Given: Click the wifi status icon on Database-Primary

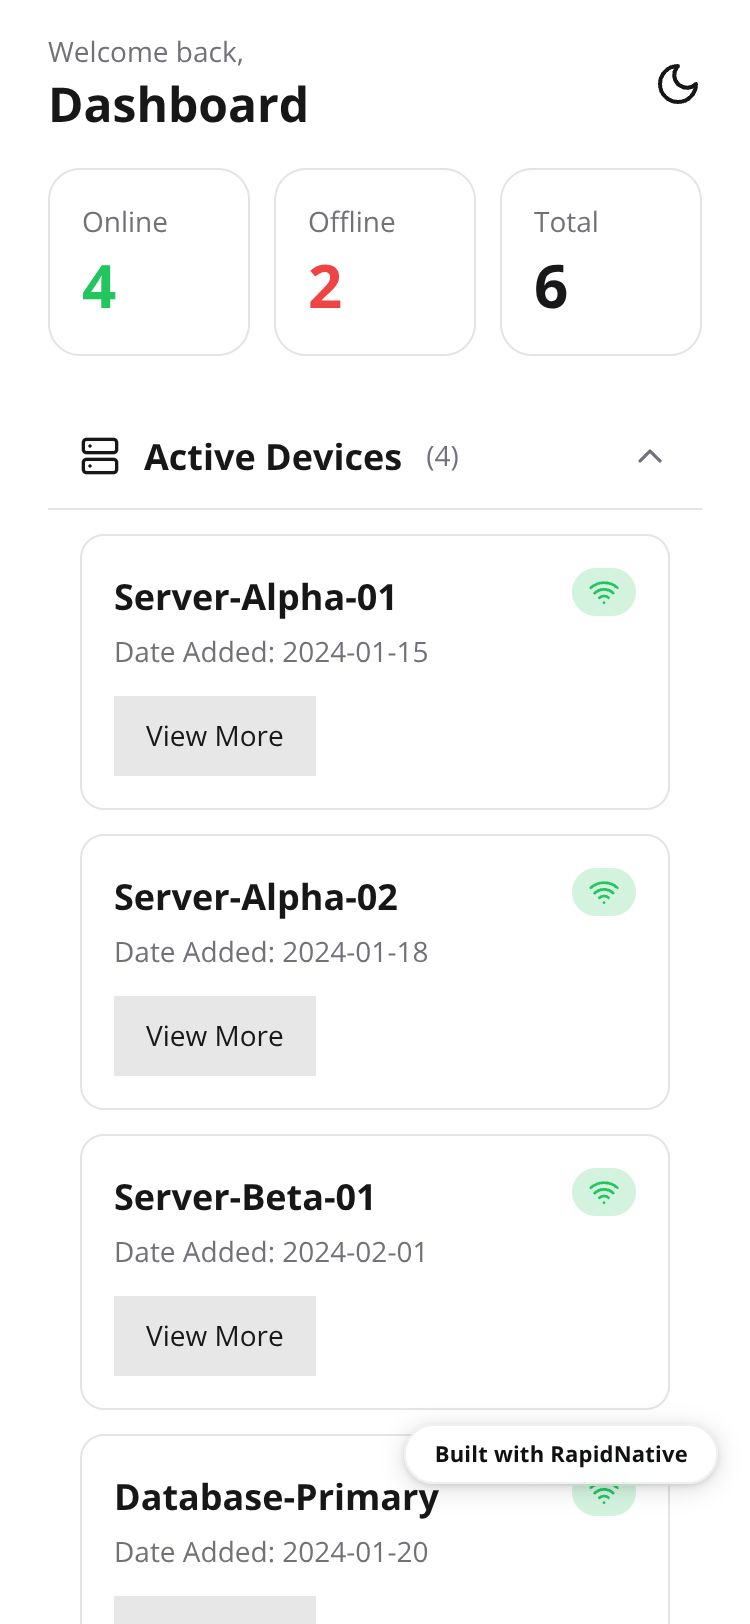Looking at the screenshot, I should tap(604, 1497).
